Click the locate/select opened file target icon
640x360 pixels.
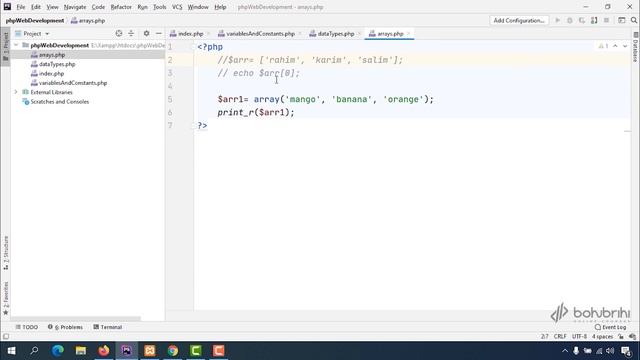point(119,33)
